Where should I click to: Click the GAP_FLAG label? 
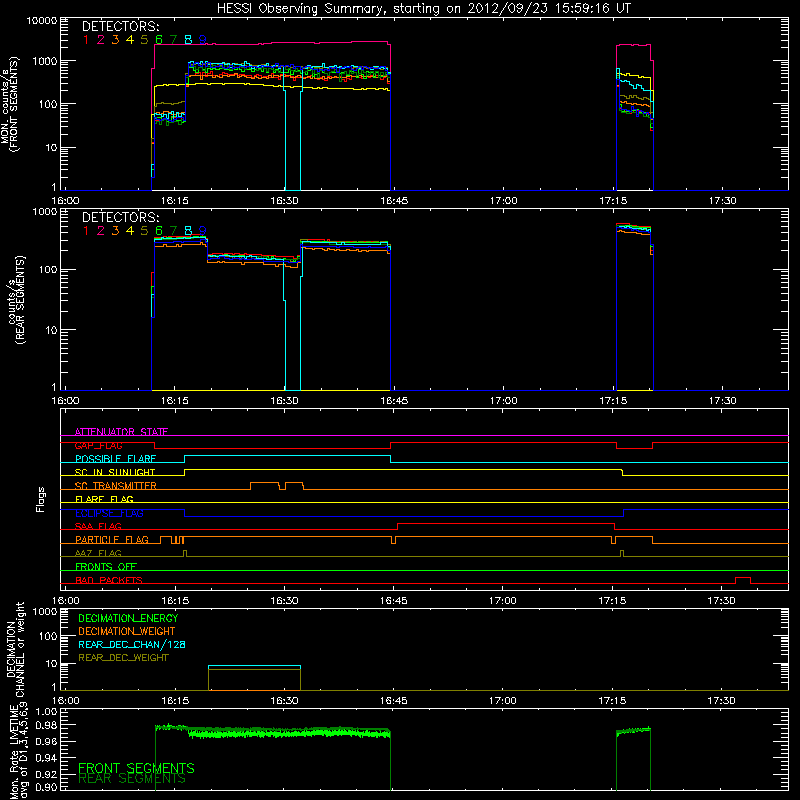[x=98, y=445]
